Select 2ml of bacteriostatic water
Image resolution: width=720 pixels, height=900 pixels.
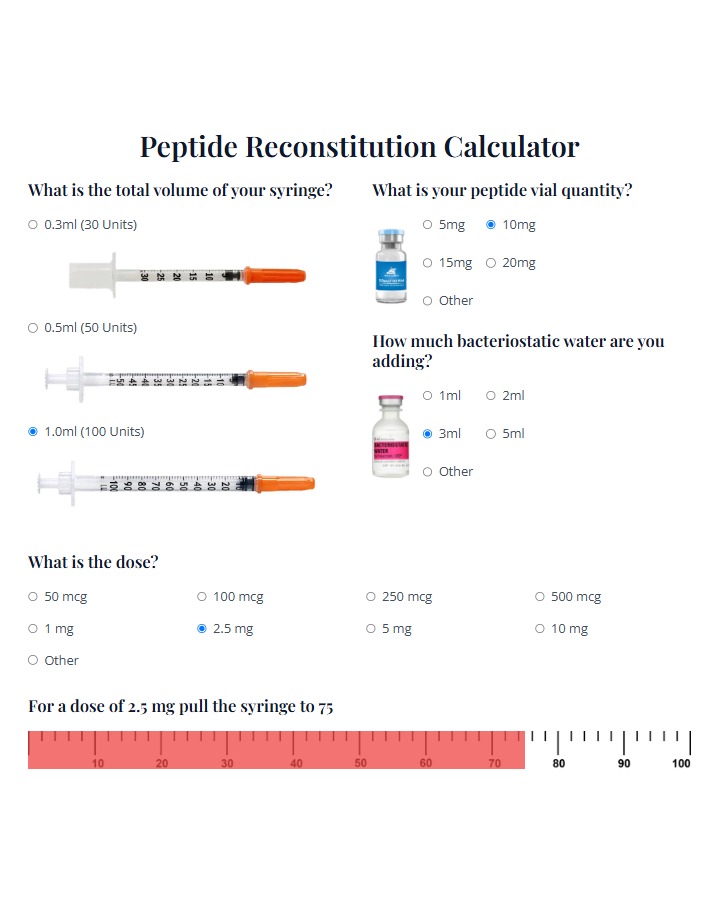[x=491, y=395]
